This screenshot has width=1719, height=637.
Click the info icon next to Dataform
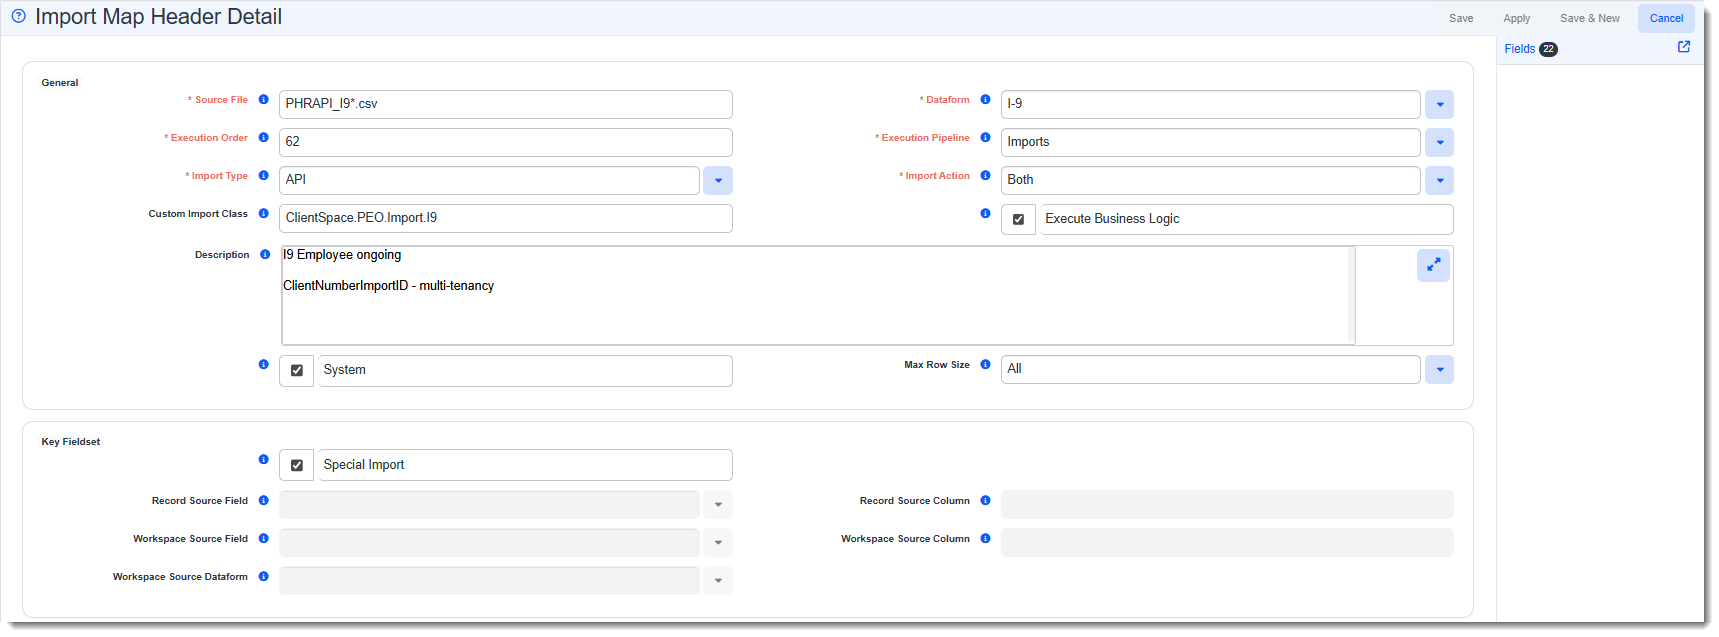pos(985,100)
